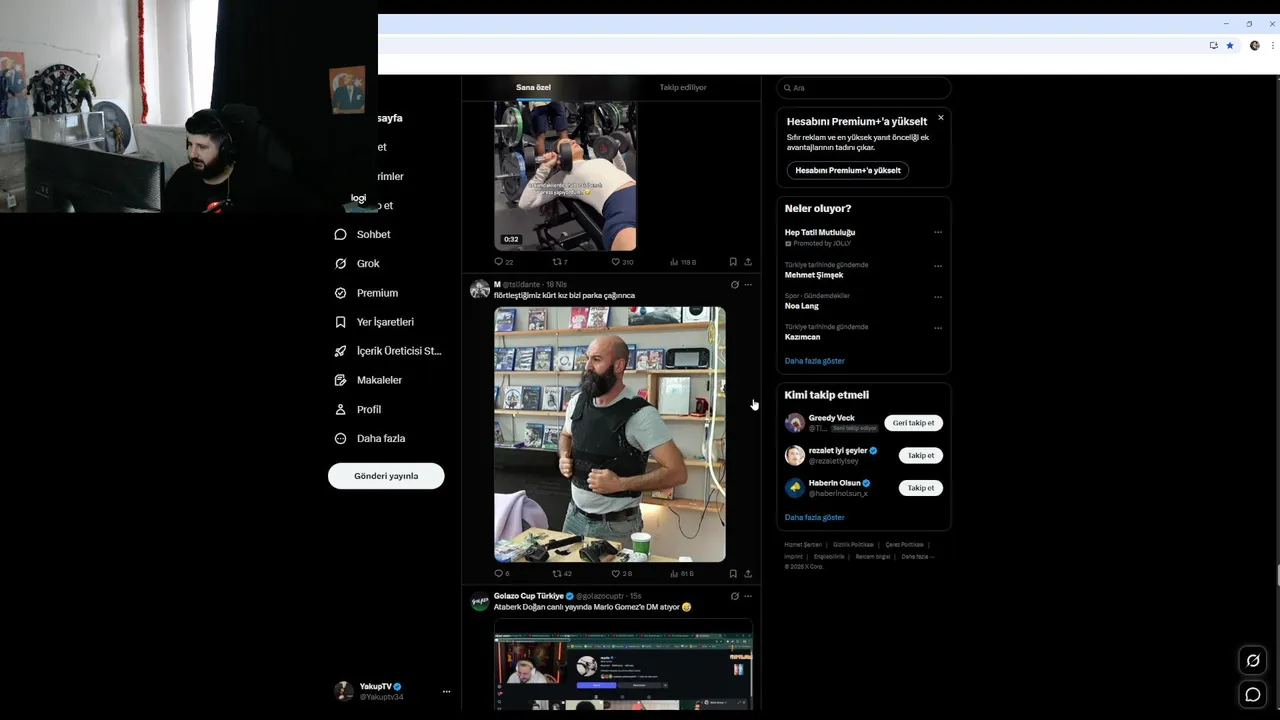View analytics of gym video post
The image size is (1280, 720).
click(x=682, y=262)
